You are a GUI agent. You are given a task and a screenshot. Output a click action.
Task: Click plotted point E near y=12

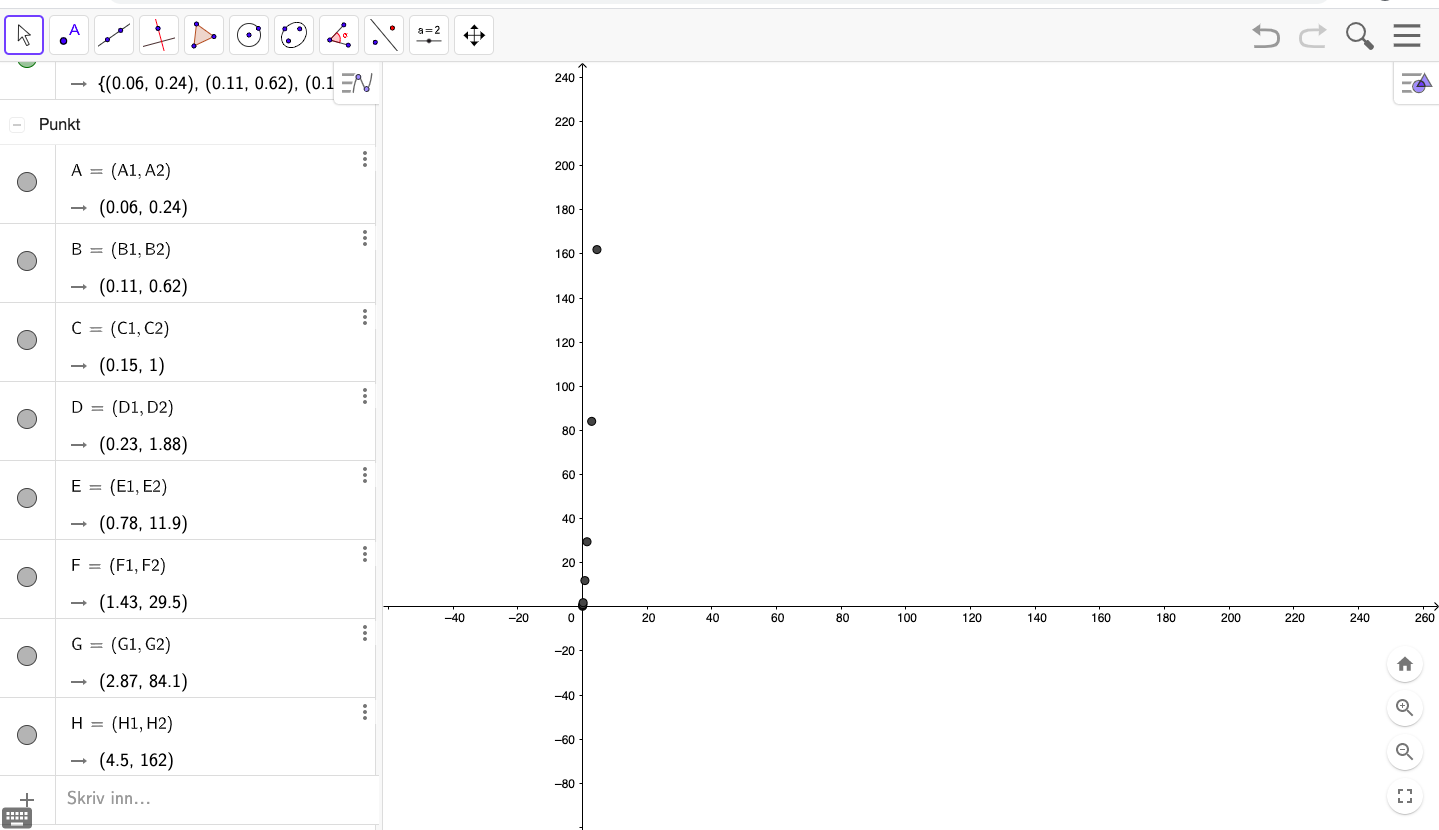click(585, 580)
